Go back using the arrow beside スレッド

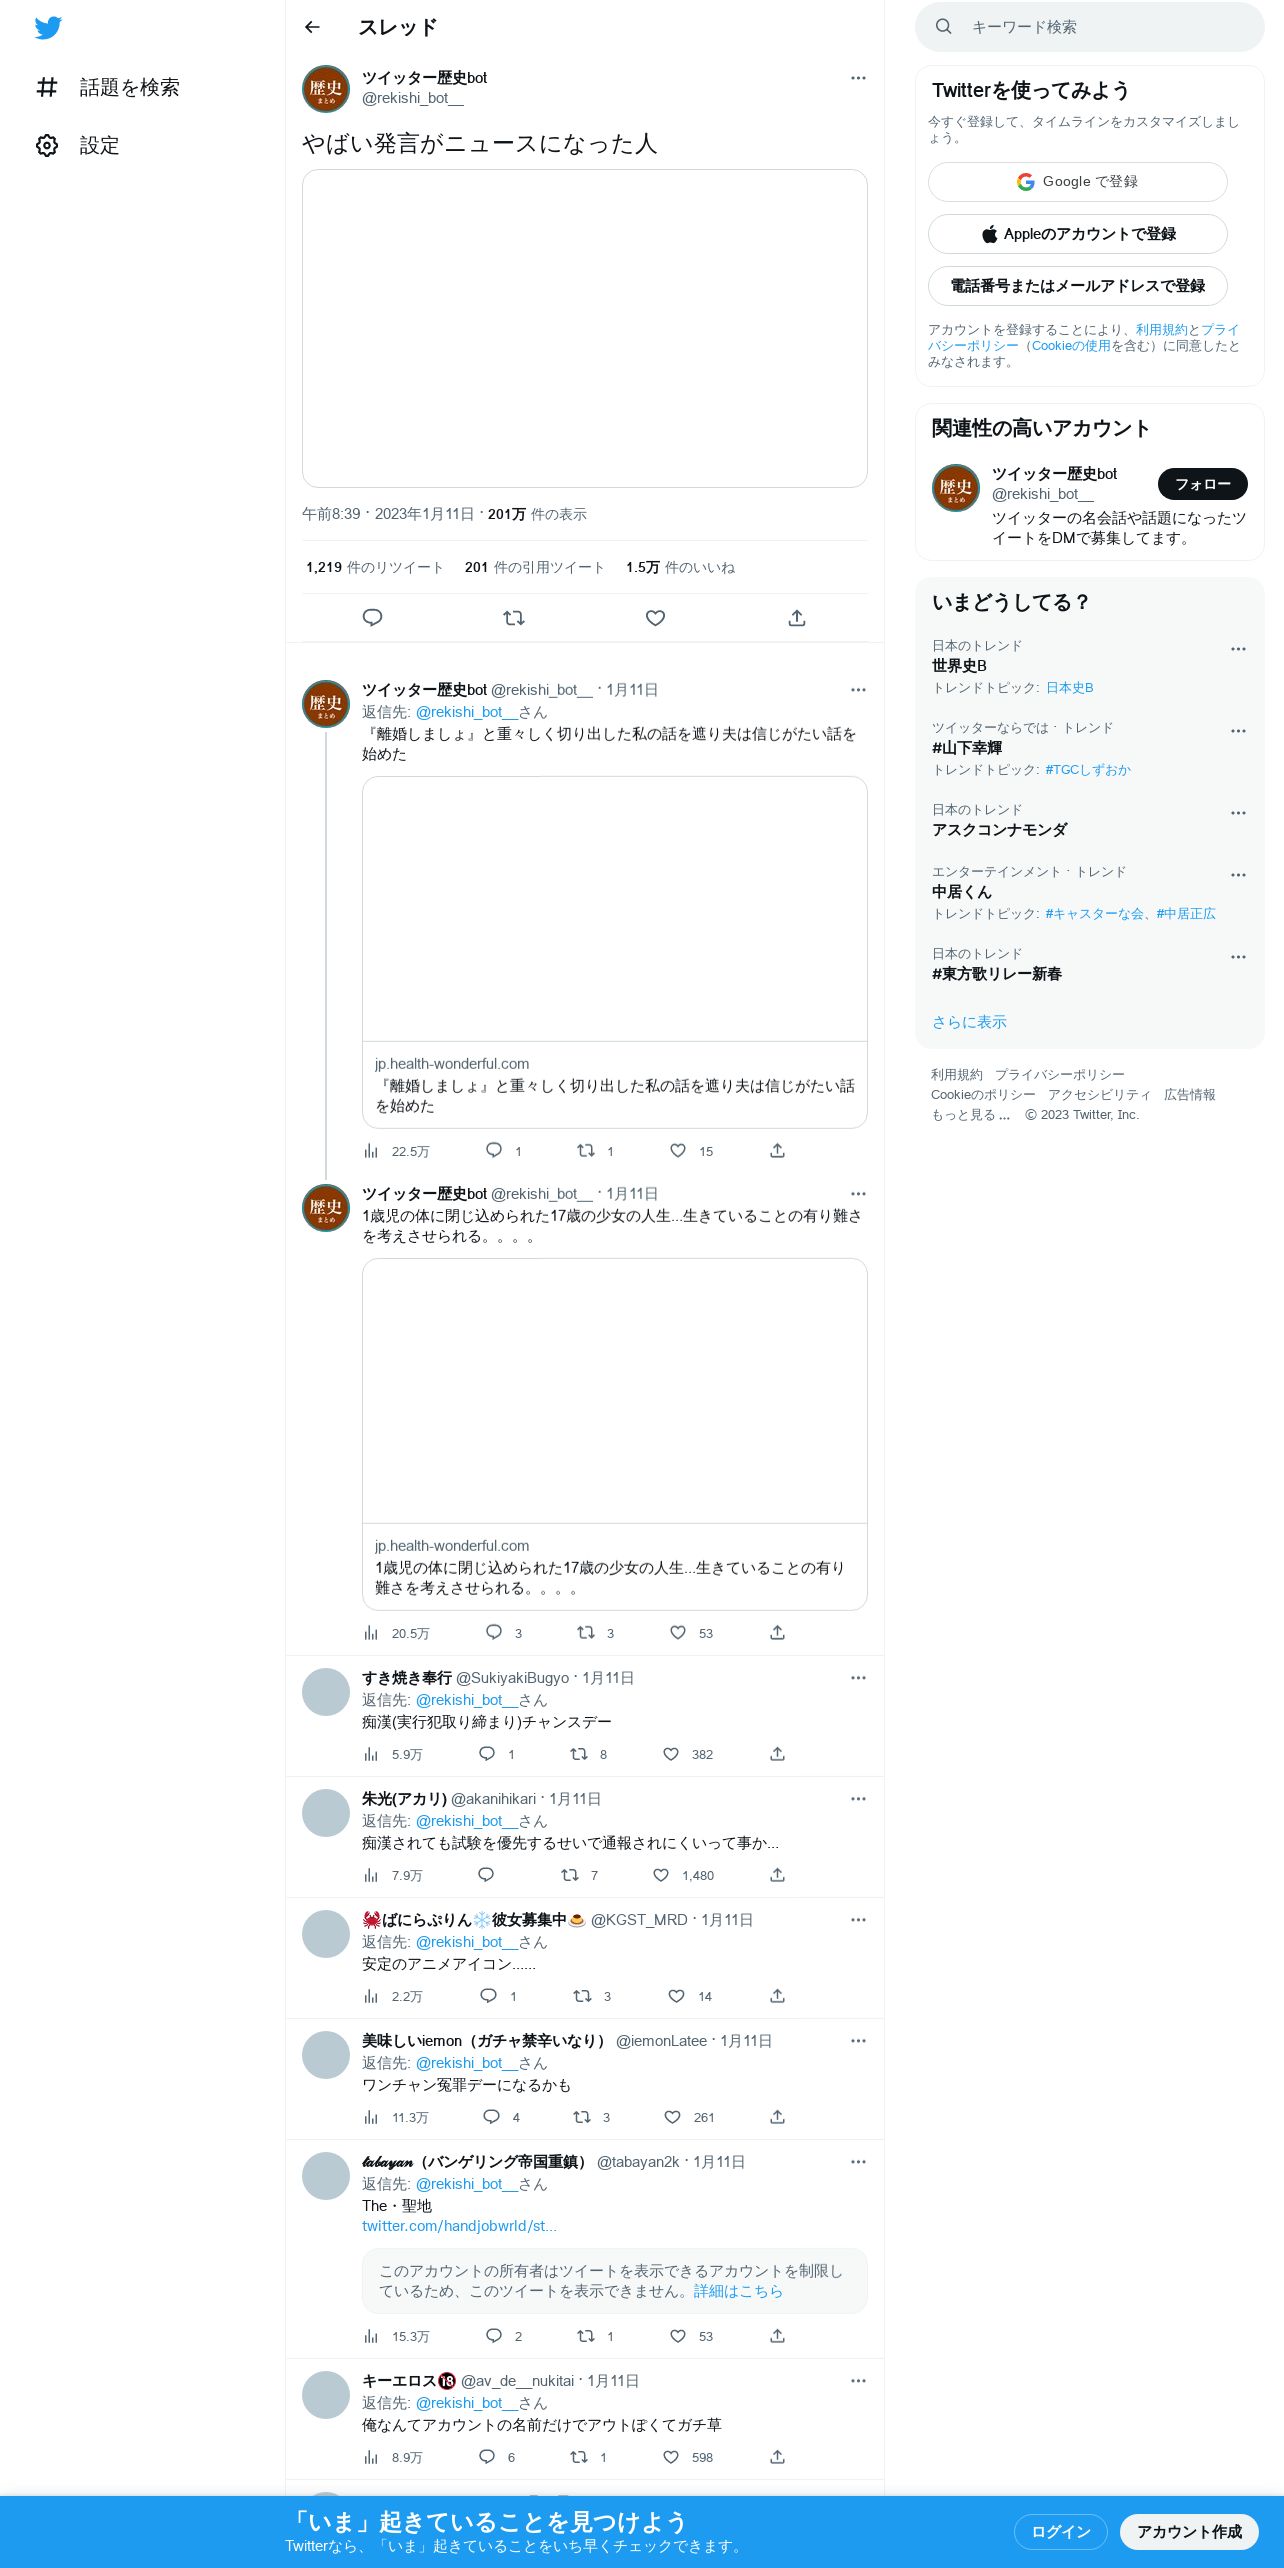(x=312, y=27)
